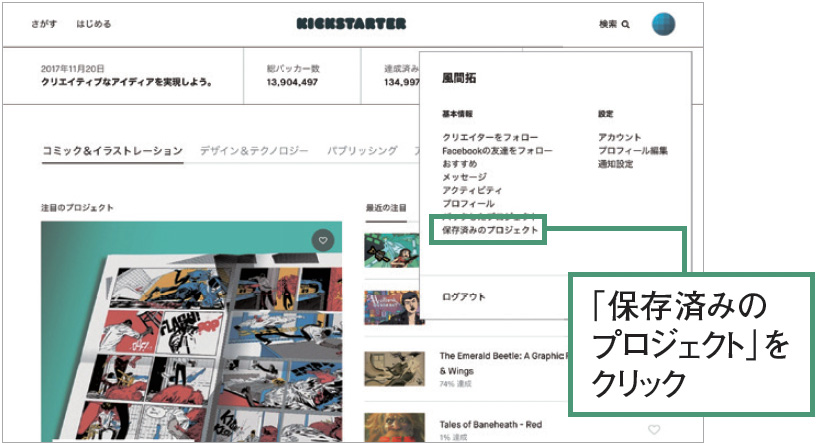The height and width of the screenshot is (444, 816).
Task: Click the 2017年11月20日 date text
Action: [73, 69]
